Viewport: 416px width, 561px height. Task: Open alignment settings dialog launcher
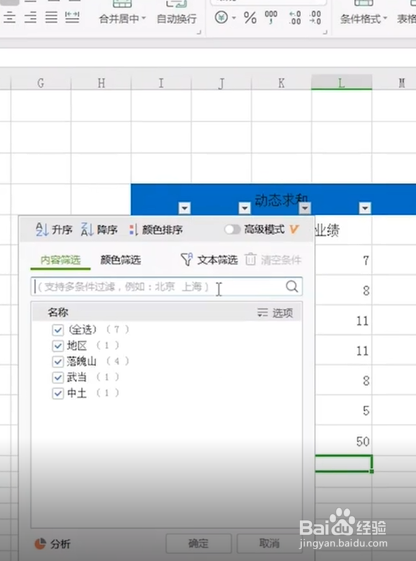pos(199,33)
